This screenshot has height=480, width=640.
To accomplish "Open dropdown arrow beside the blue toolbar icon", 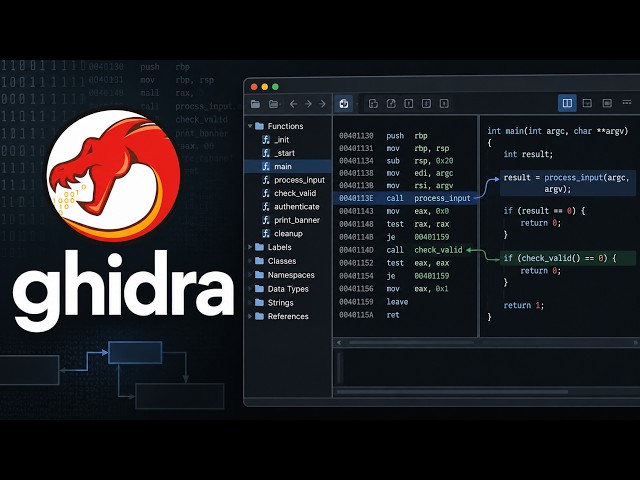I will pos(357,104).
